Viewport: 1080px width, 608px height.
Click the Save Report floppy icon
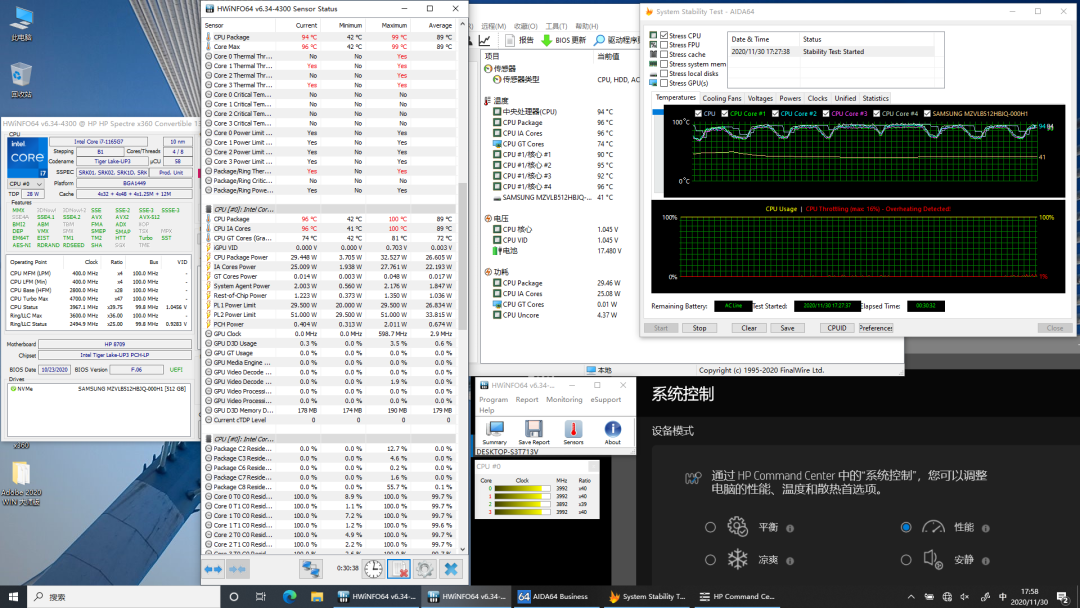click(x=533, y=428)
